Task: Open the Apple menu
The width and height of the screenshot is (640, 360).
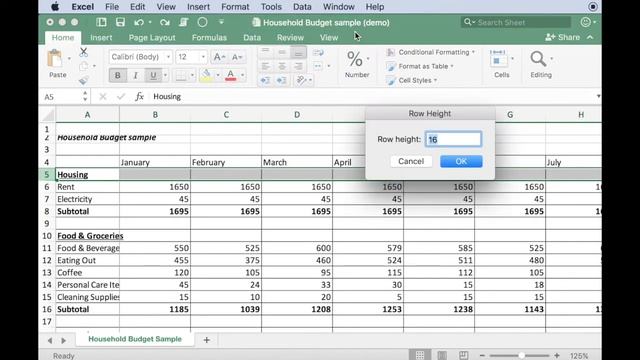Action: (56, 7)
